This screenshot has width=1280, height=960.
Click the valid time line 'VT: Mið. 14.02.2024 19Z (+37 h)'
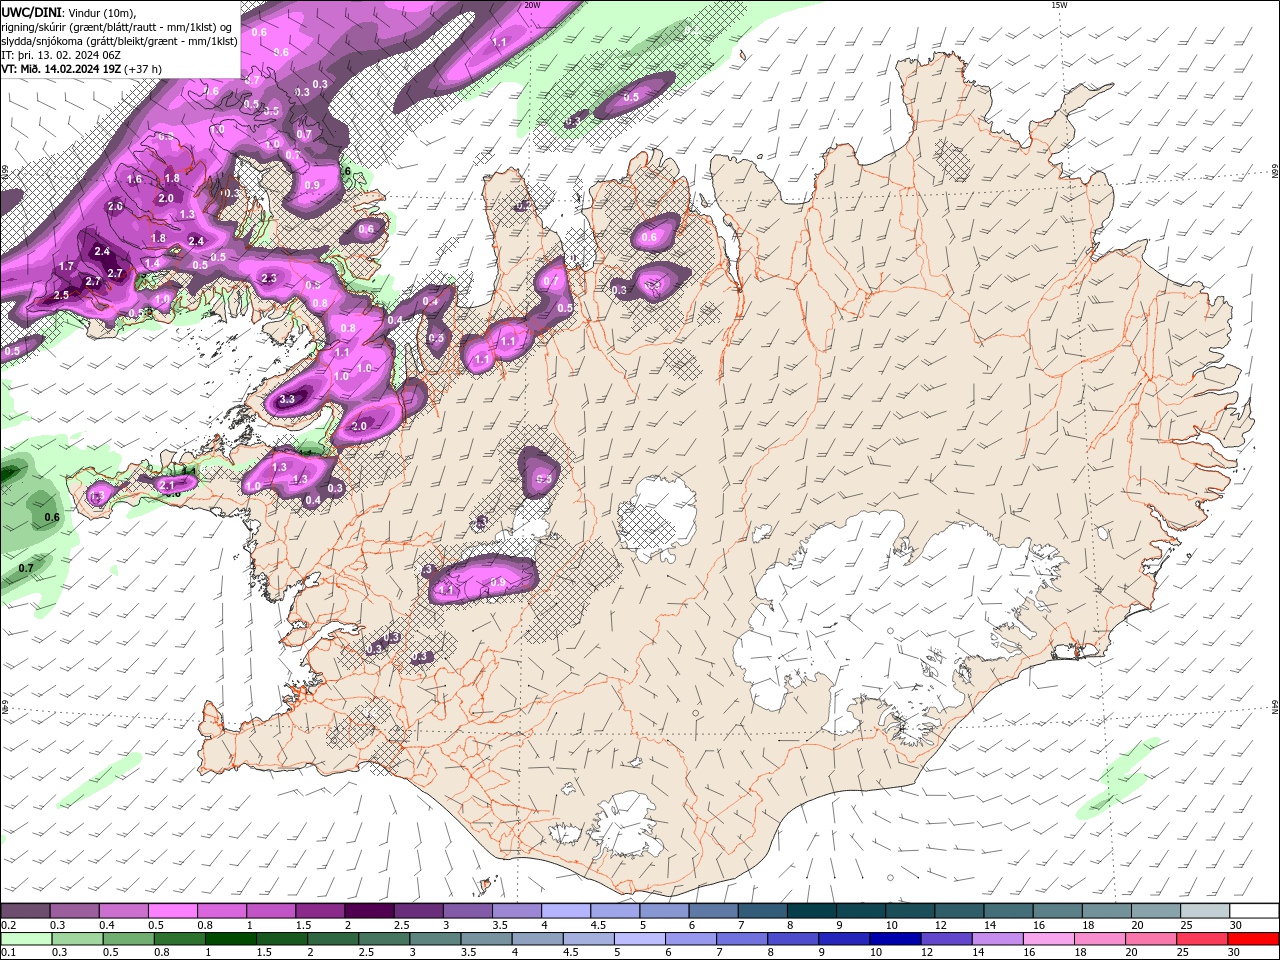click(x=82, y=69)
